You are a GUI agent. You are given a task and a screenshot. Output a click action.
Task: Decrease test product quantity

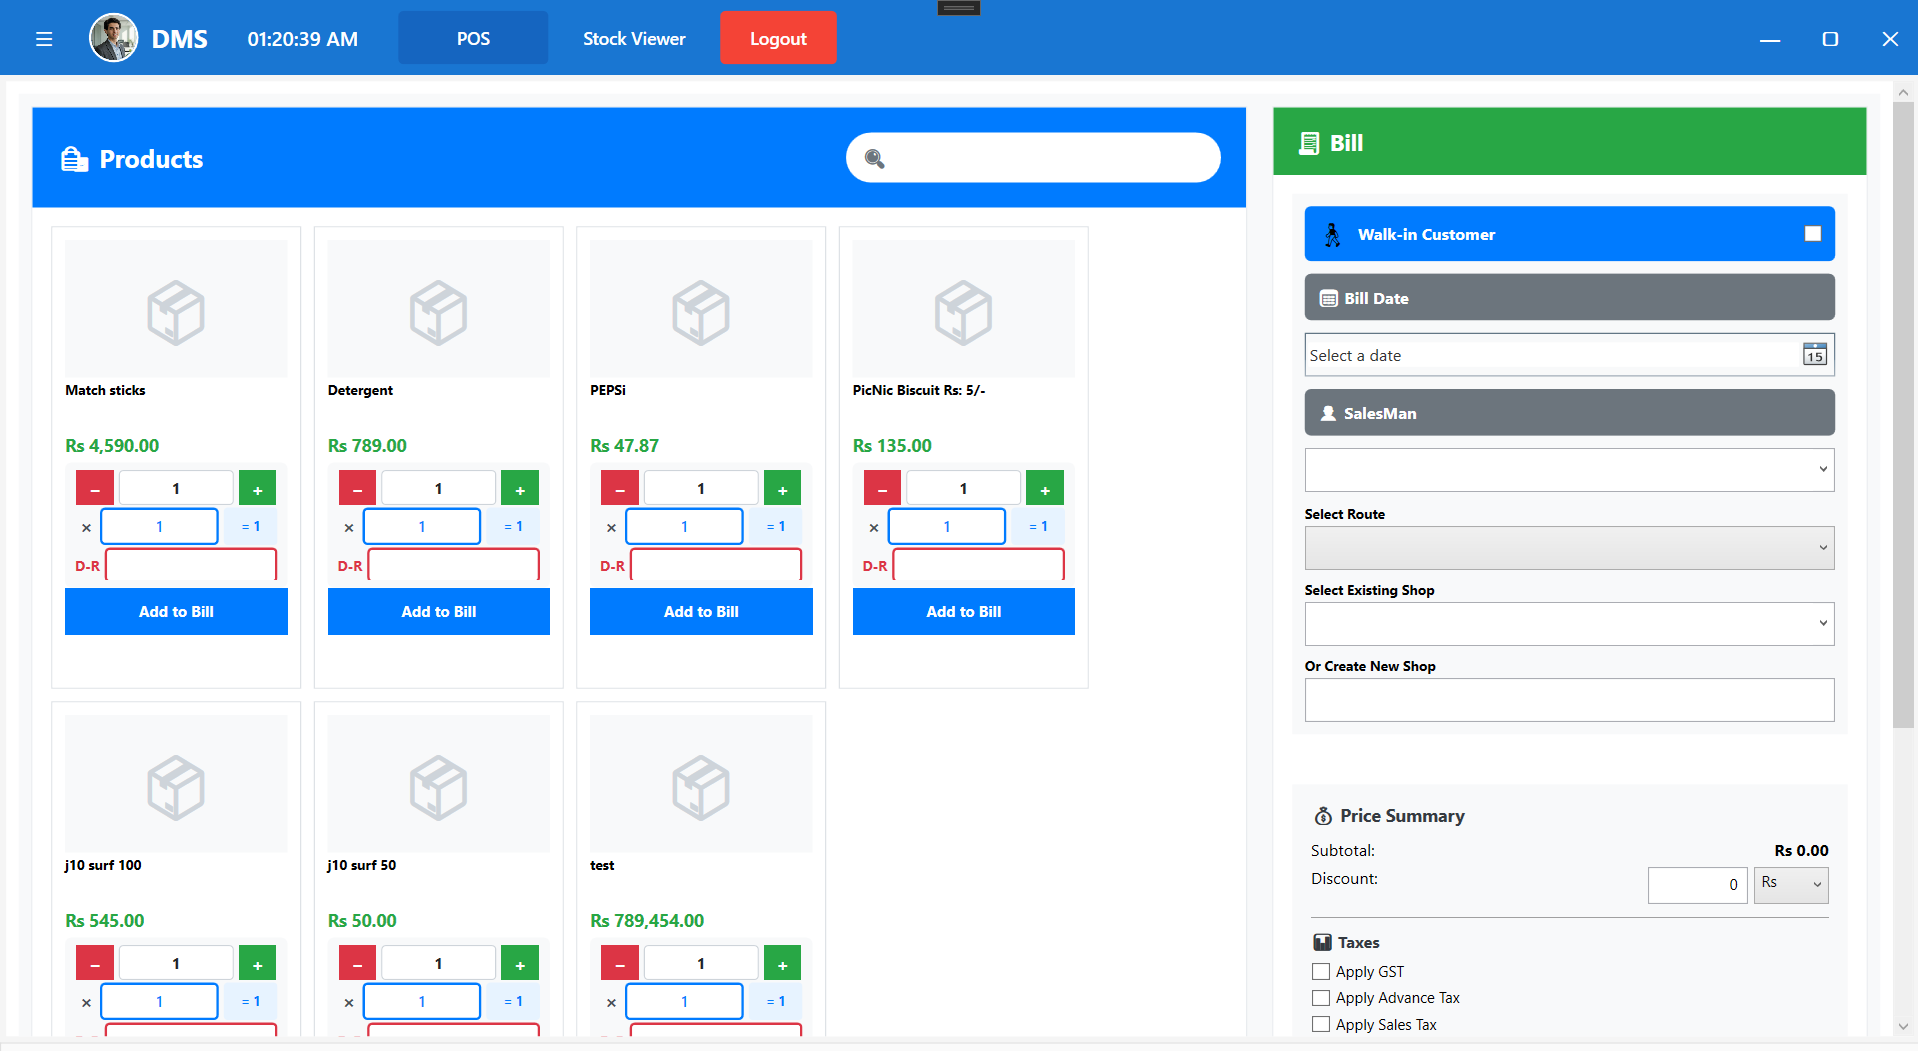620,963
